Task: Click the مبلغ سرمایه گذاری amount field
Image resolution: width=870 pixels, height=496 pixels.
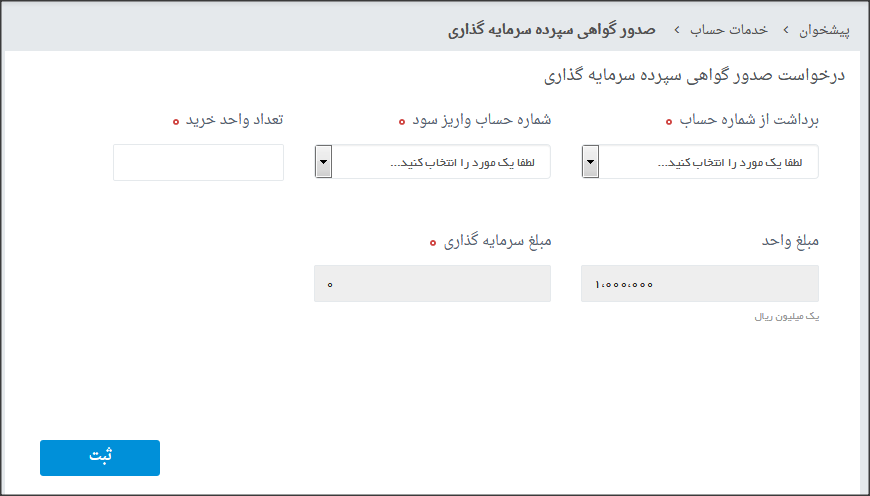Action: (x=432, y=284)
